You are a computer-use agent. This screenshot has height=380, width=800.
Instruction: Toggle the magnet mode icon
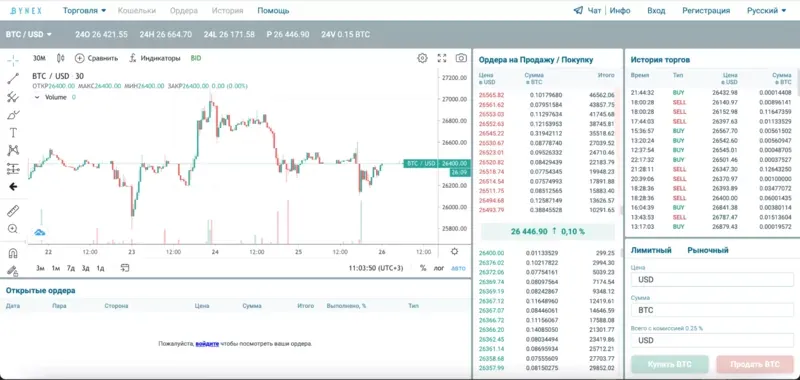tap(13, 253)
